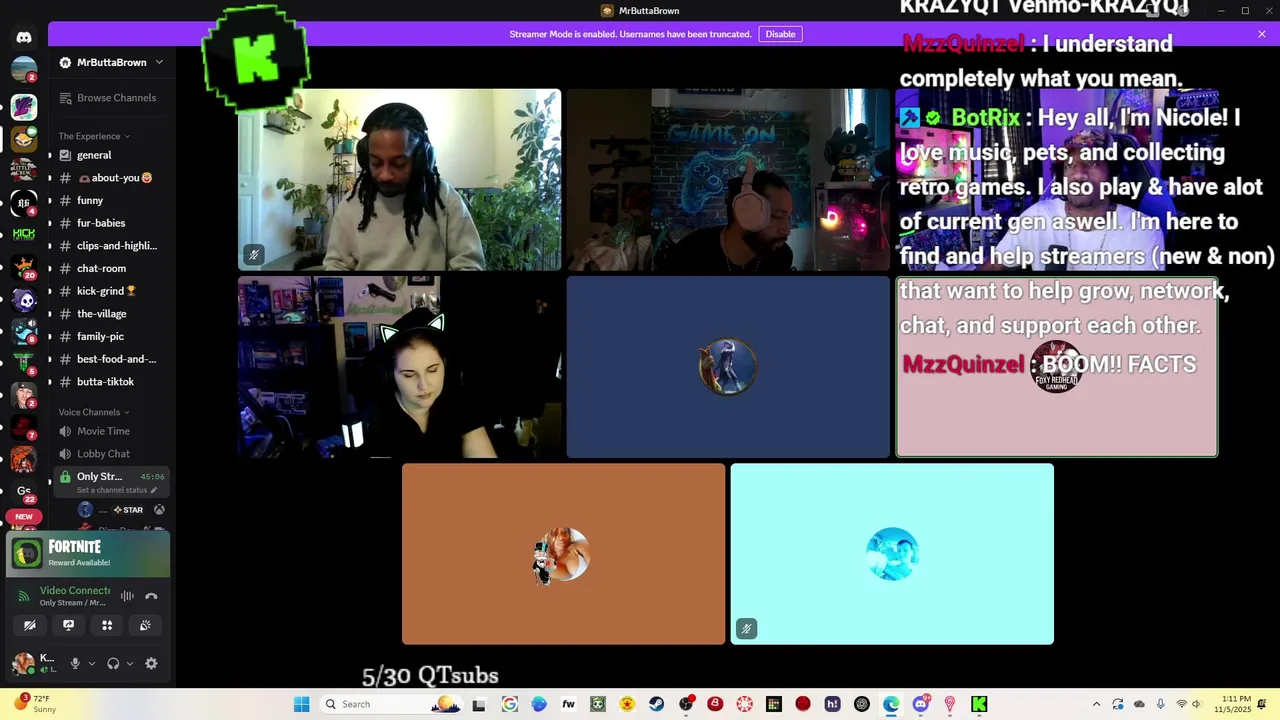This screenshot has height=720, width=1280.
Task: Open the Gs server with 22 notifications
Action: [24, 492]
